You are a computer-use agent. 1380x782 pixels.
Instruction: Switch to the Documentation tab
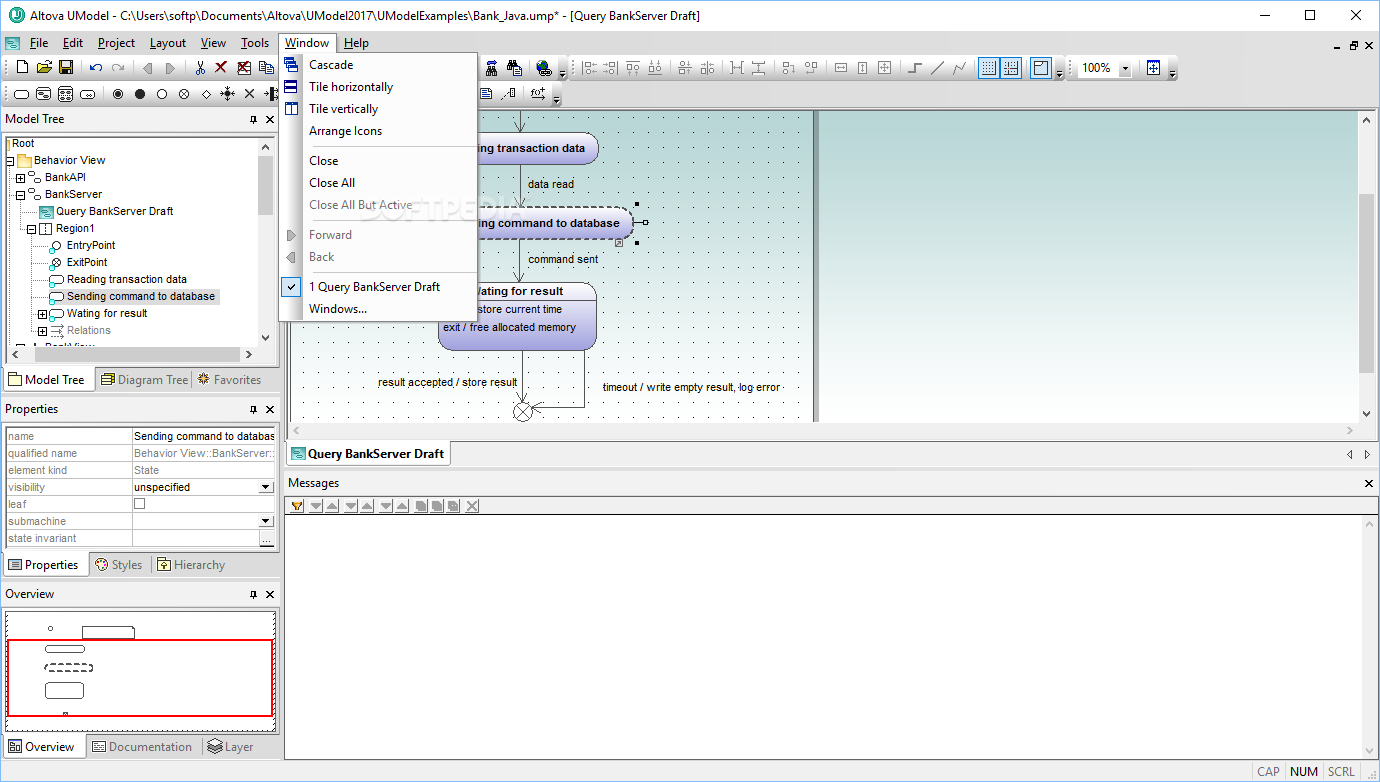point(141,747)
